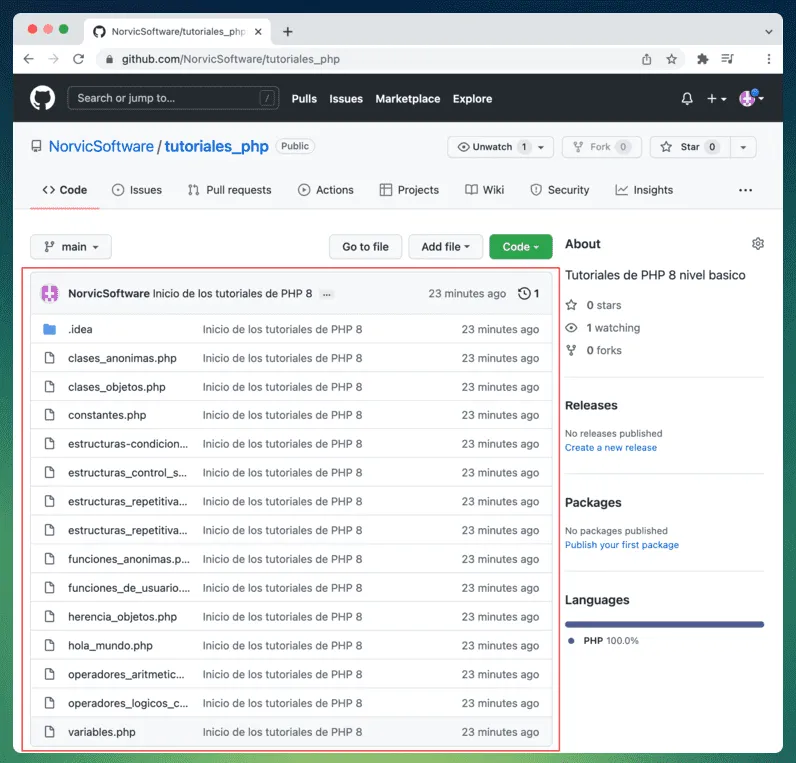The height and width of the screenshot is (763, 796).
Task: Expand the Add file dropdown
Action: (445, 247)
